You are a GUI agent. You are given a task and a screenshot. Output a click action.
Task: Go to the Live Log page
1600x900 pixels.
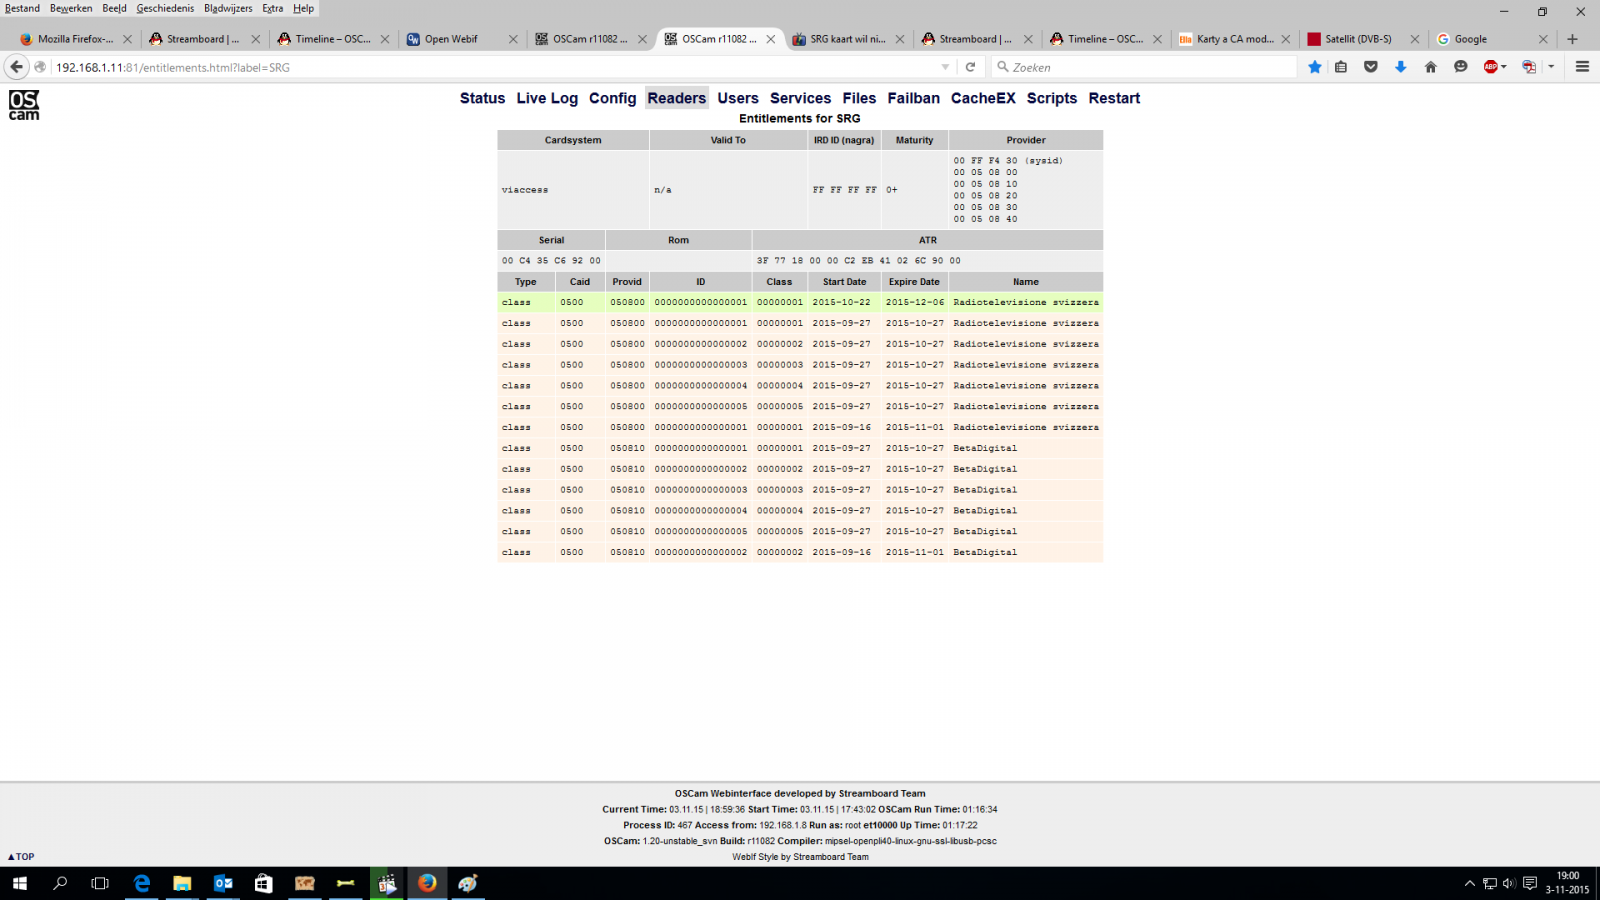tap(547, 98)
